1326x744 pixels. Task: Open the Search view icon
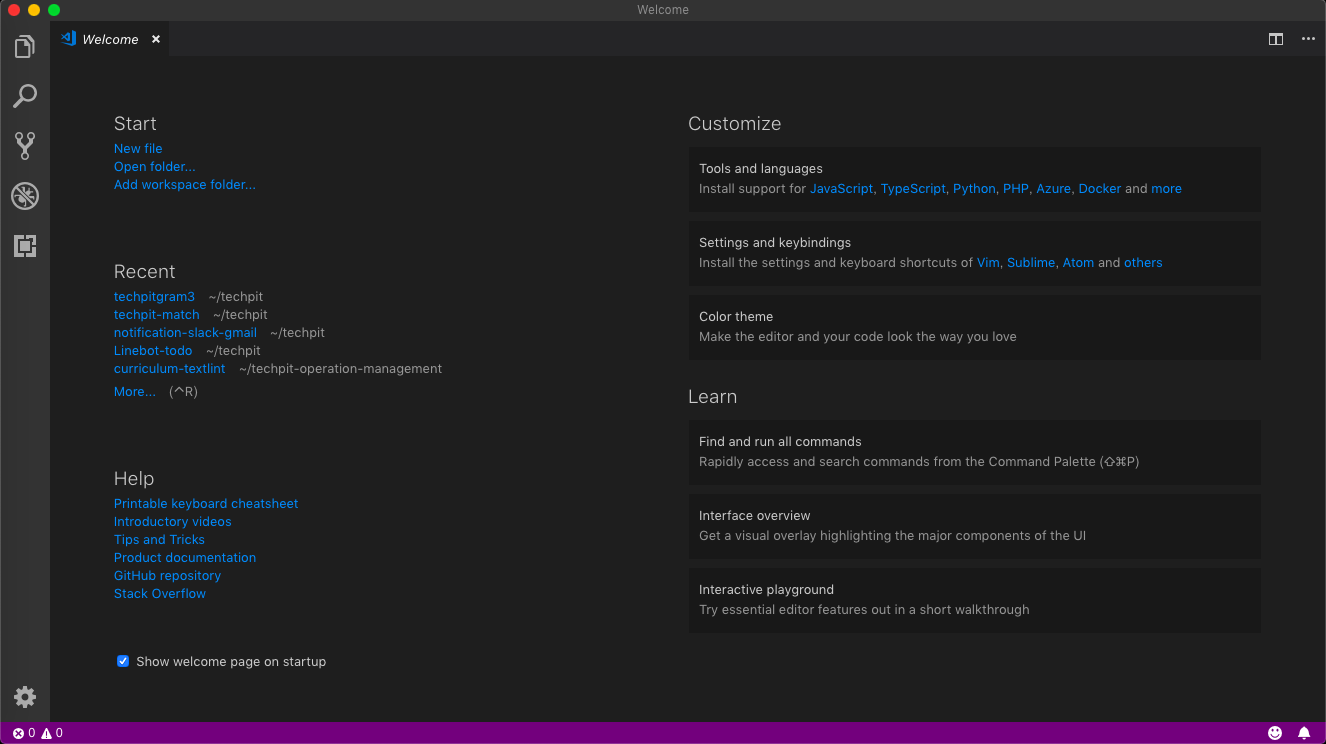pos(25,96)
